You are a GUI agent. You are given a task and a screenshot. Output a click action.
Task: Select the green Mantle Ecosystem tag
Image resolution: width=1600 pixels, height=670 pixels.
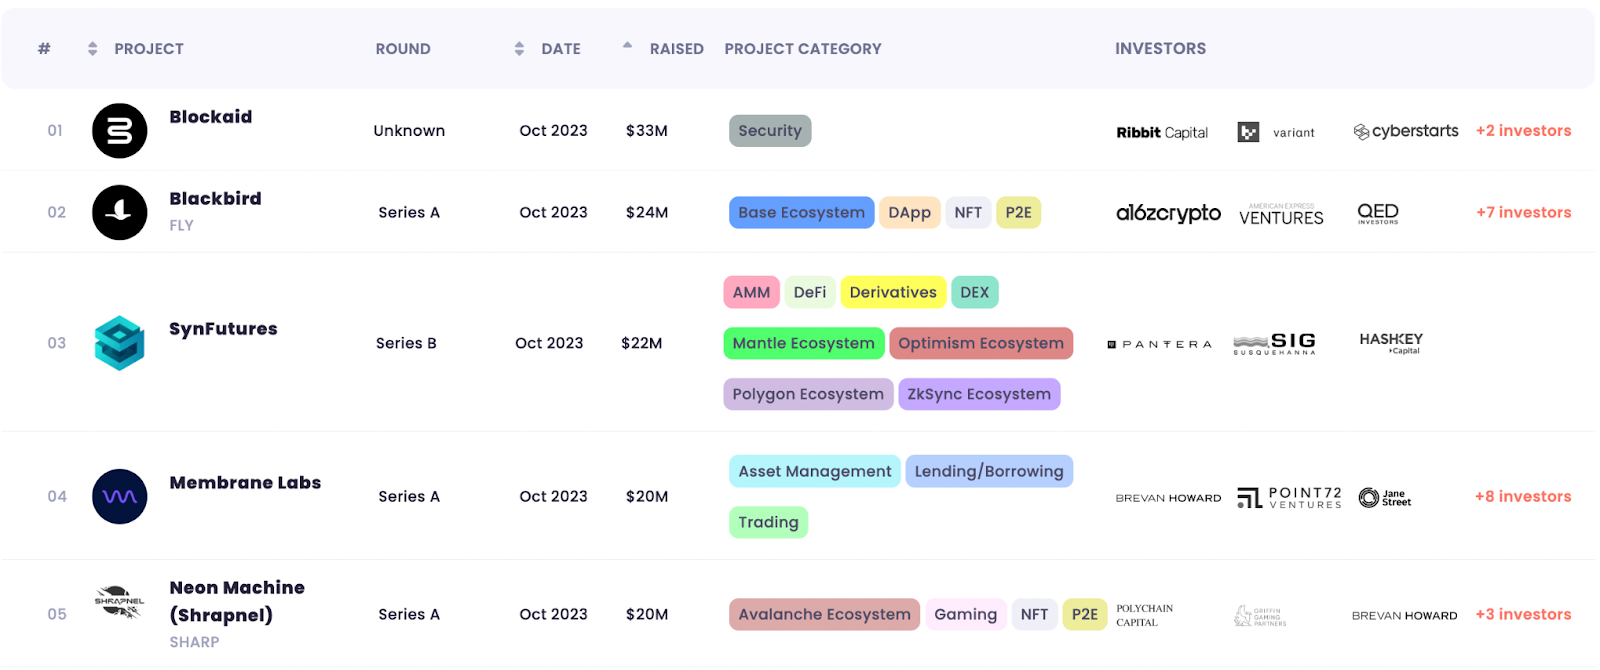(803, 343)
